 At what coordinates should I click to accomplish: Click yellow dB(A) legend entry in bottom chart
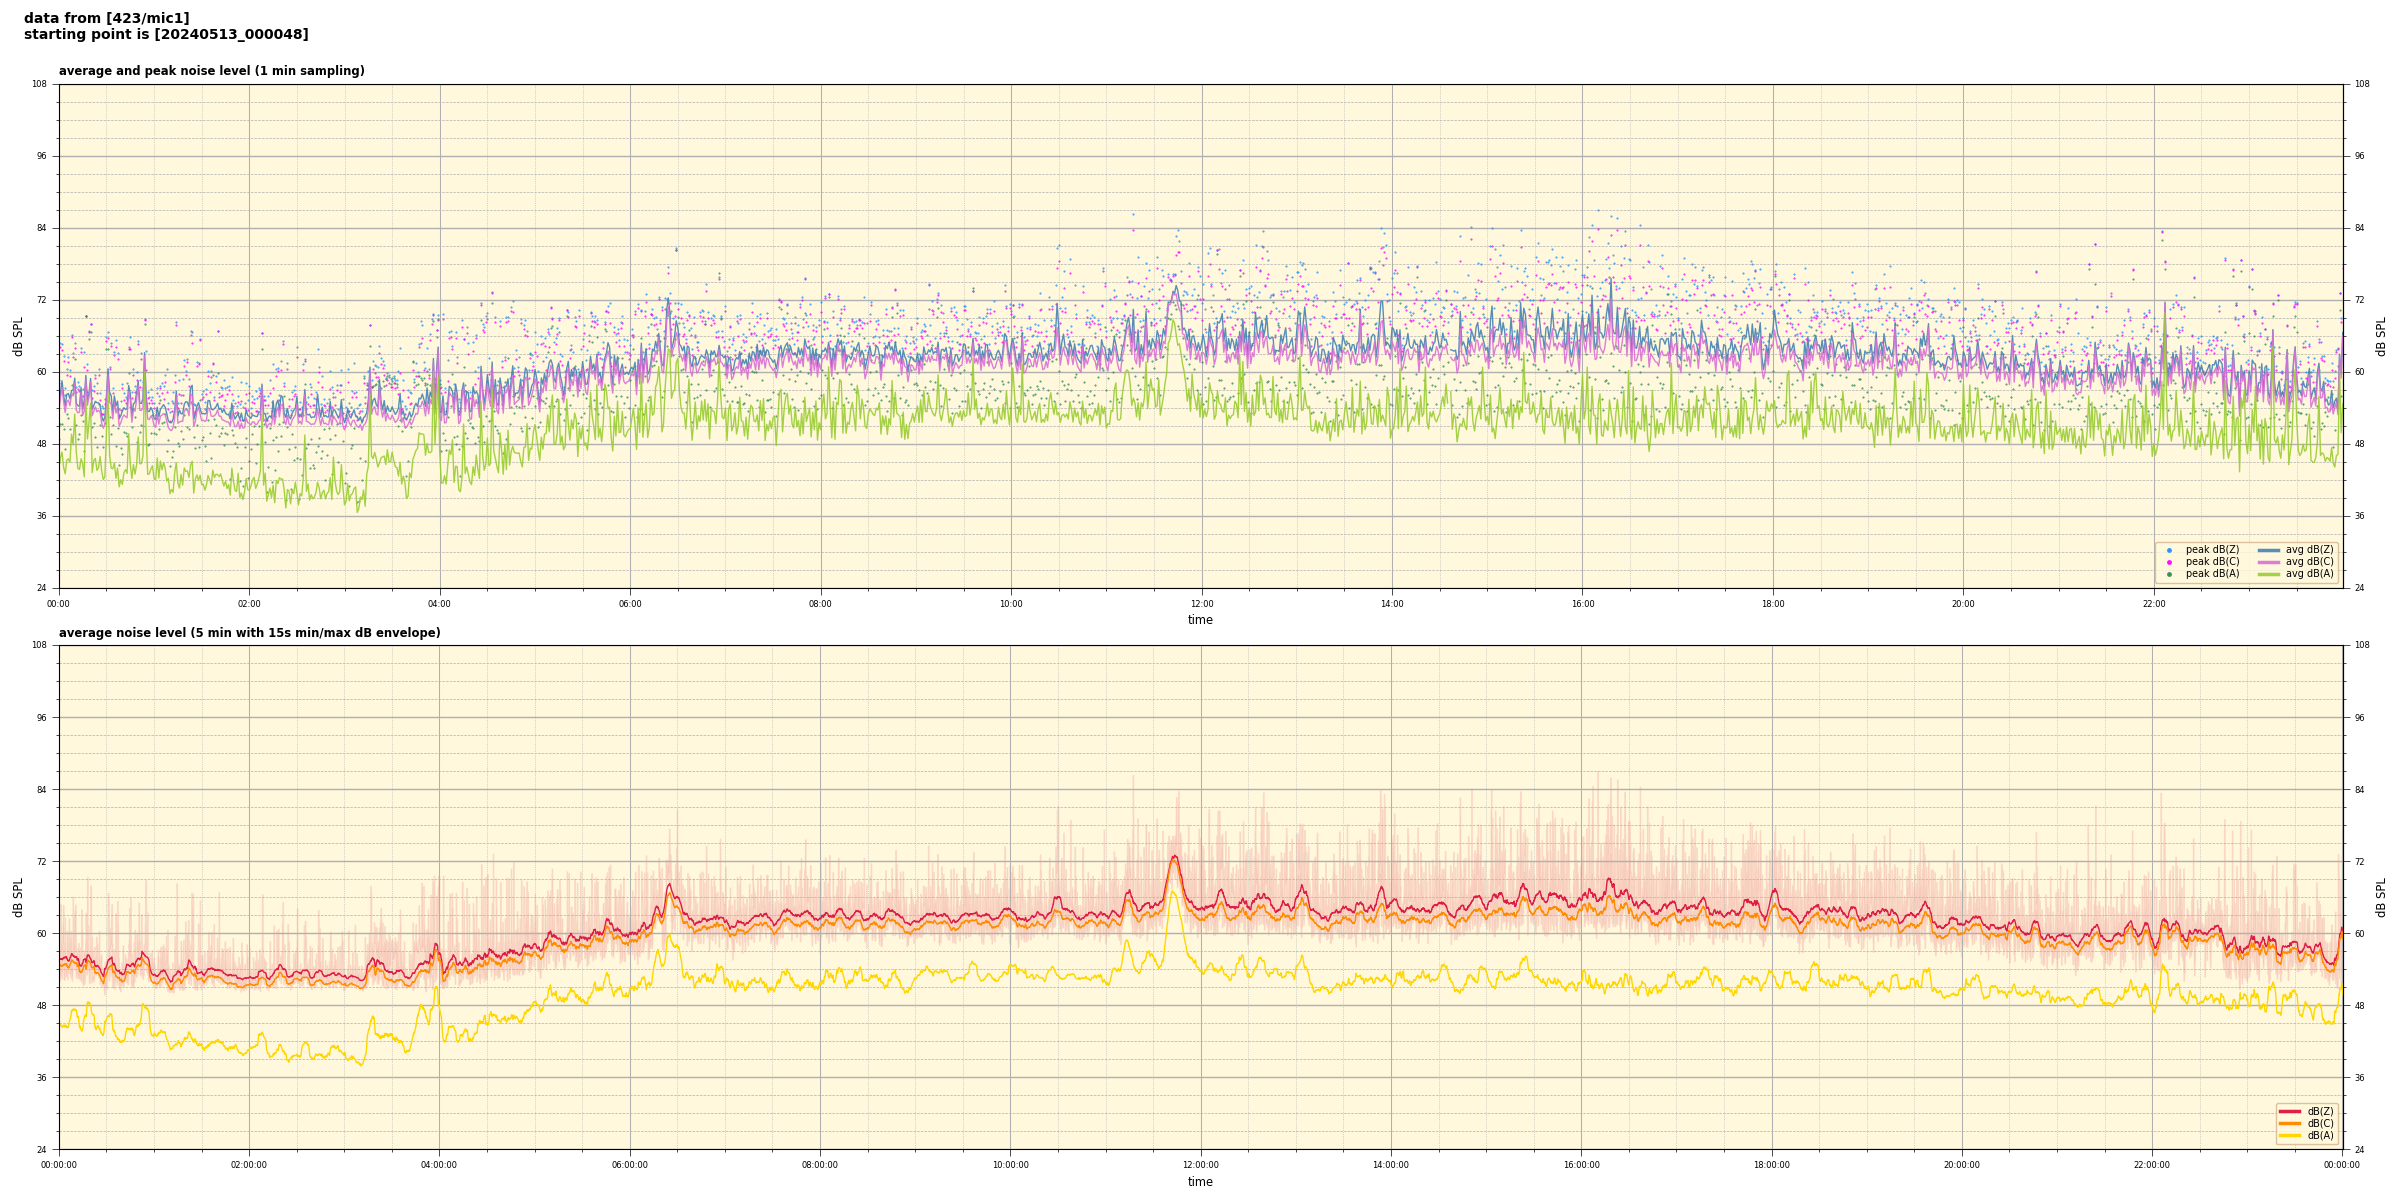pyautogui.click(x=2290, y=1135)
